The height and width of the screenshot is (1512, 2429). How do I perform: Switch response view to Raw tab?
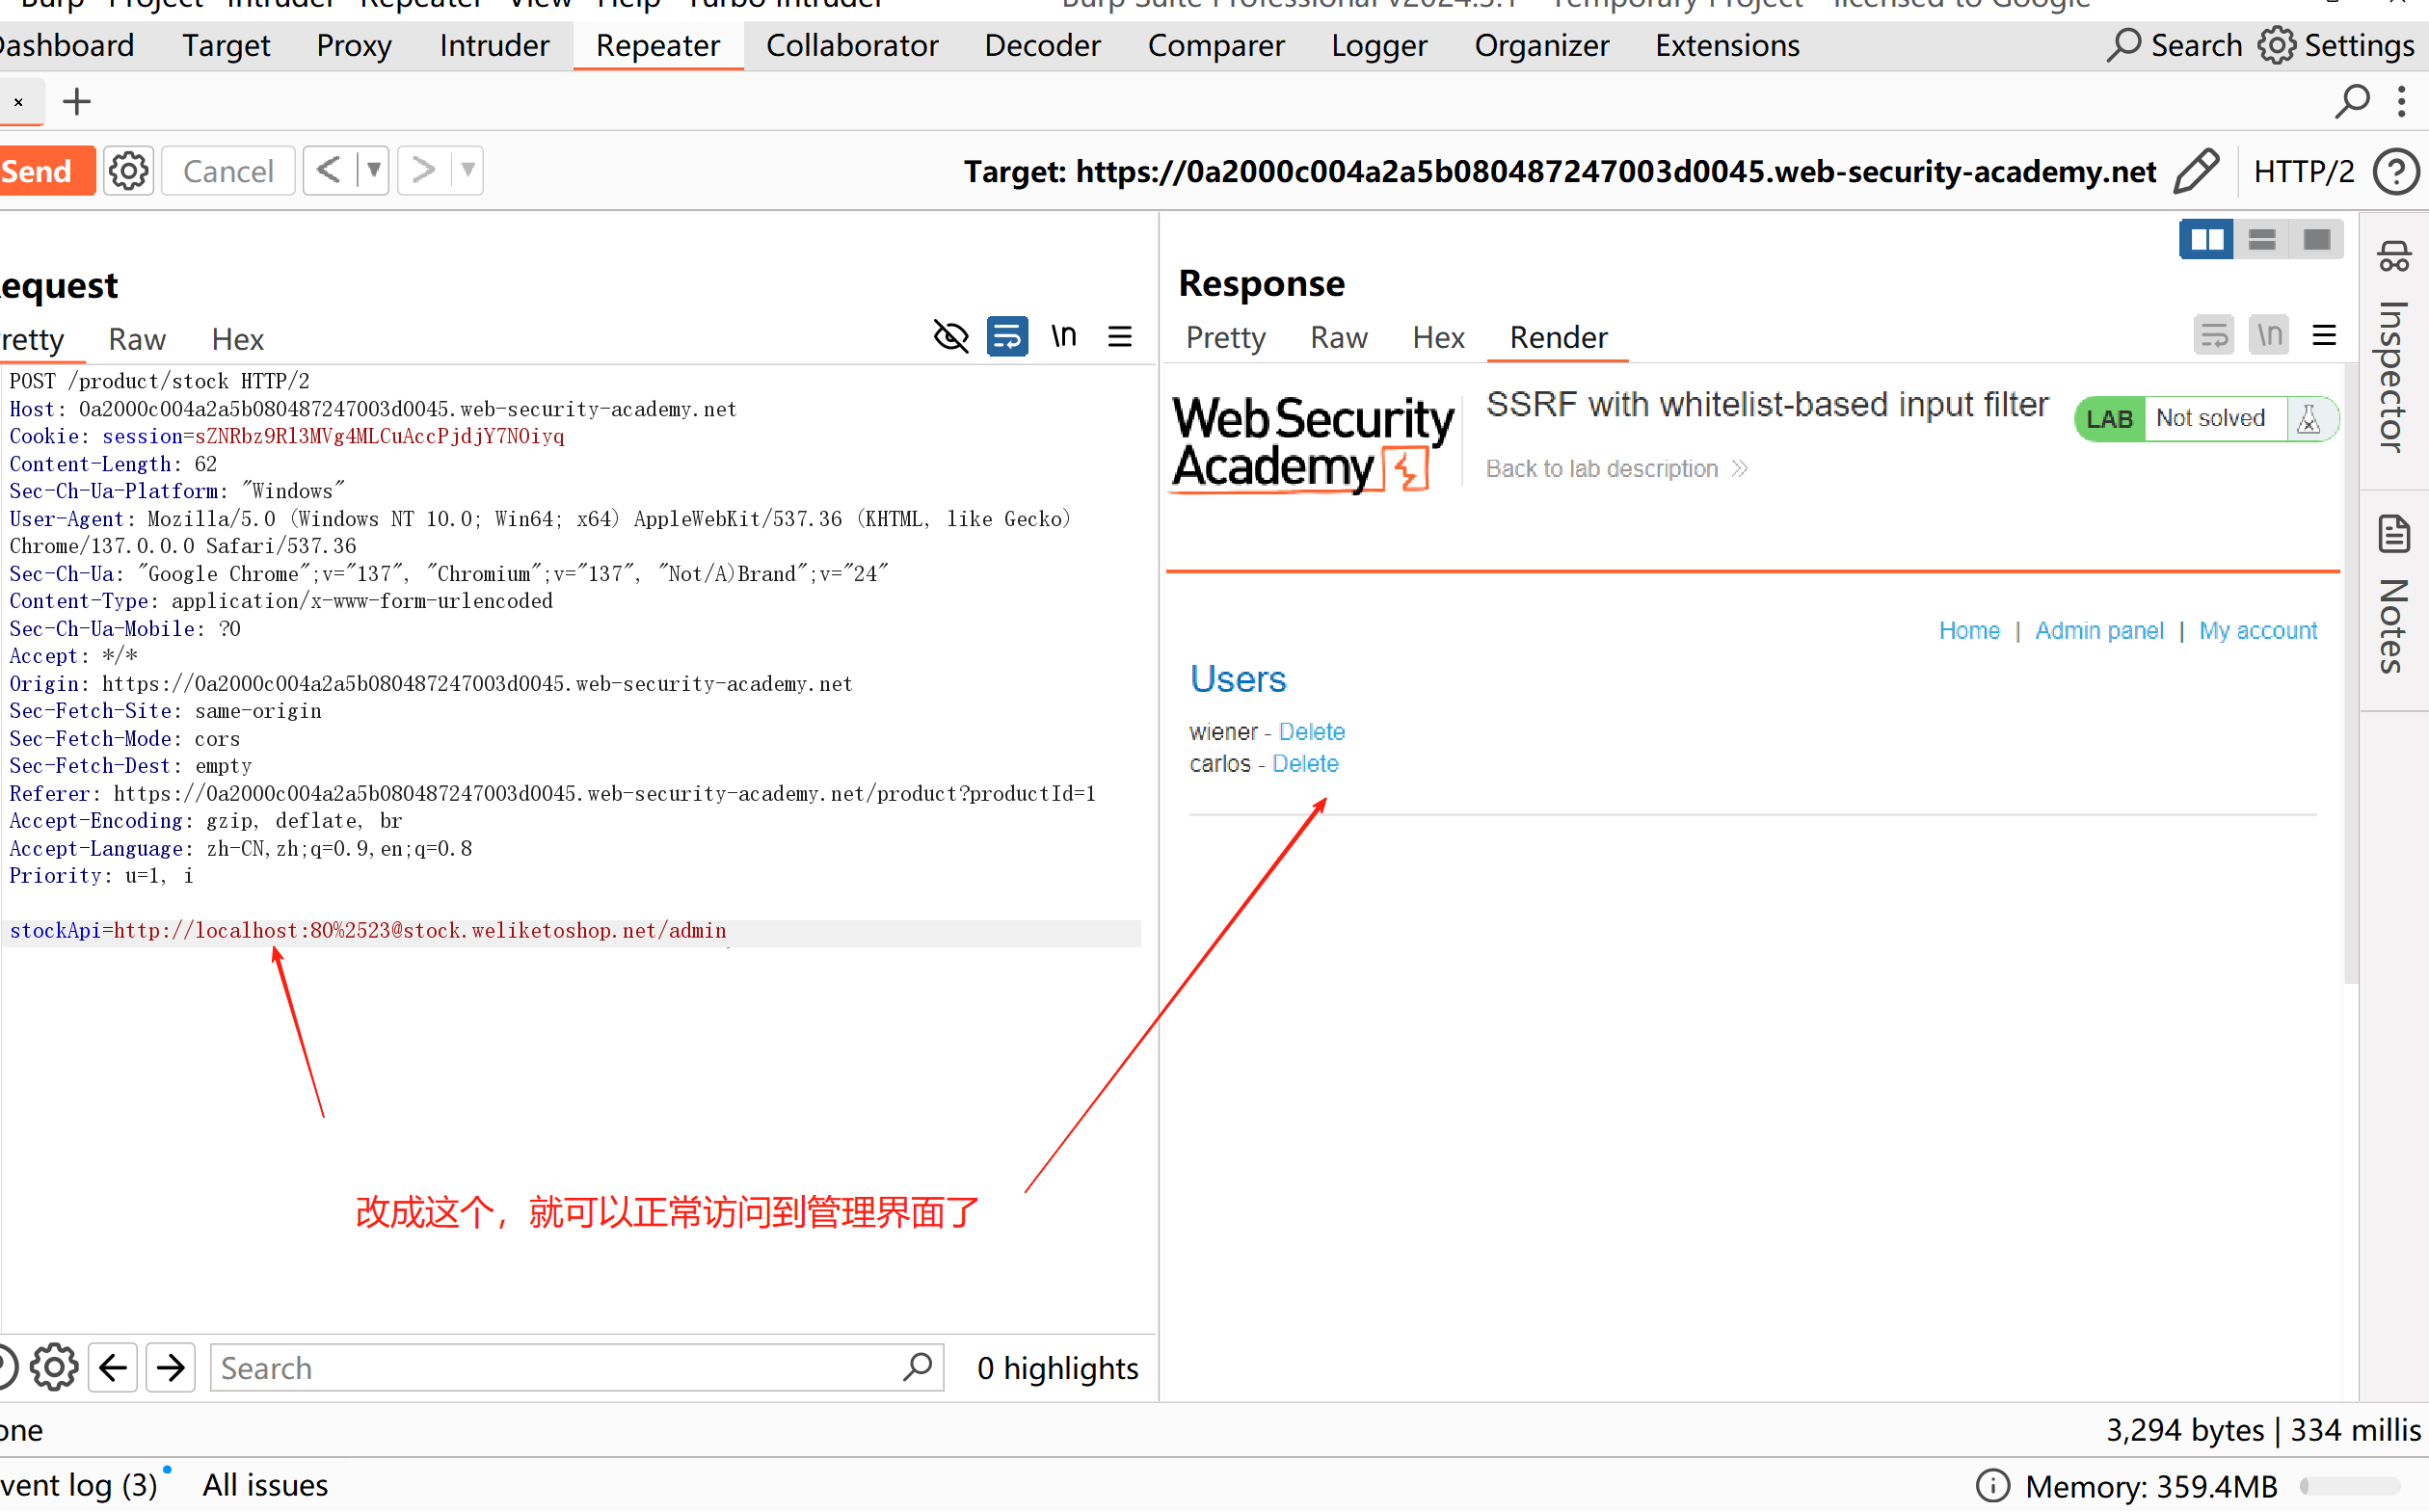(x=1338, y=337)
